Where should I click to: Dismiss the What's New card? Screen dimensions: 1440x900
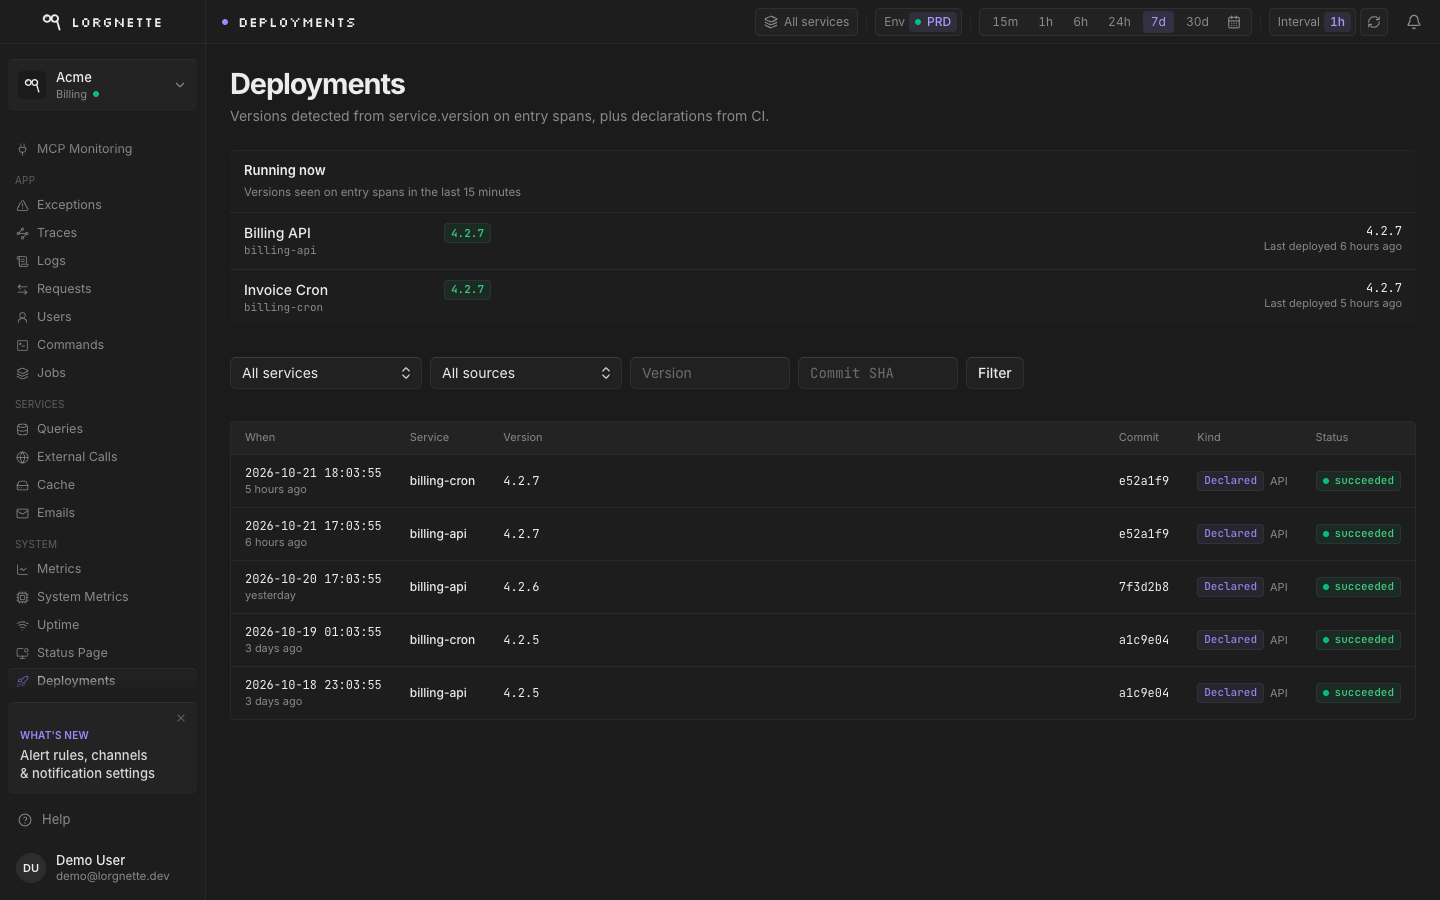181,718
